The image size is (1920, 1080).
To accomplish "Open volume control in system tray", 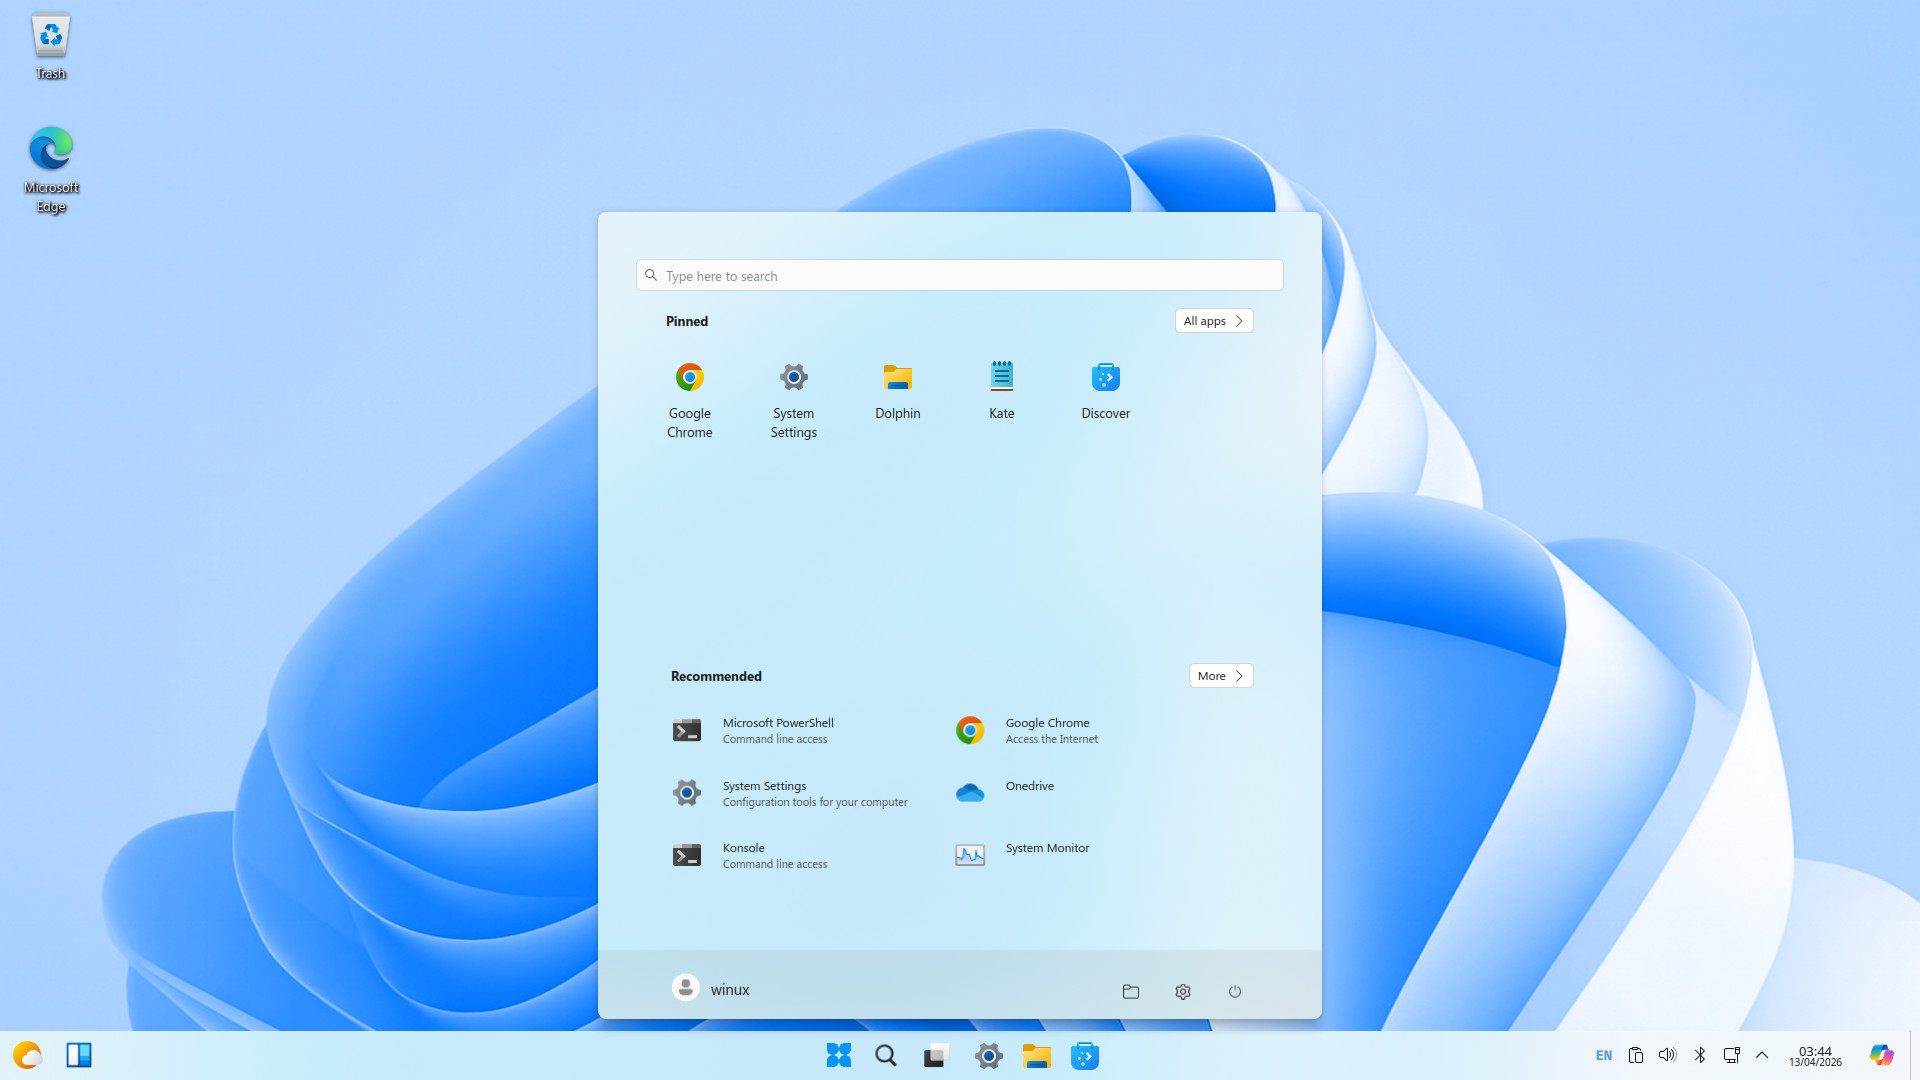I will [1667, 1055].
